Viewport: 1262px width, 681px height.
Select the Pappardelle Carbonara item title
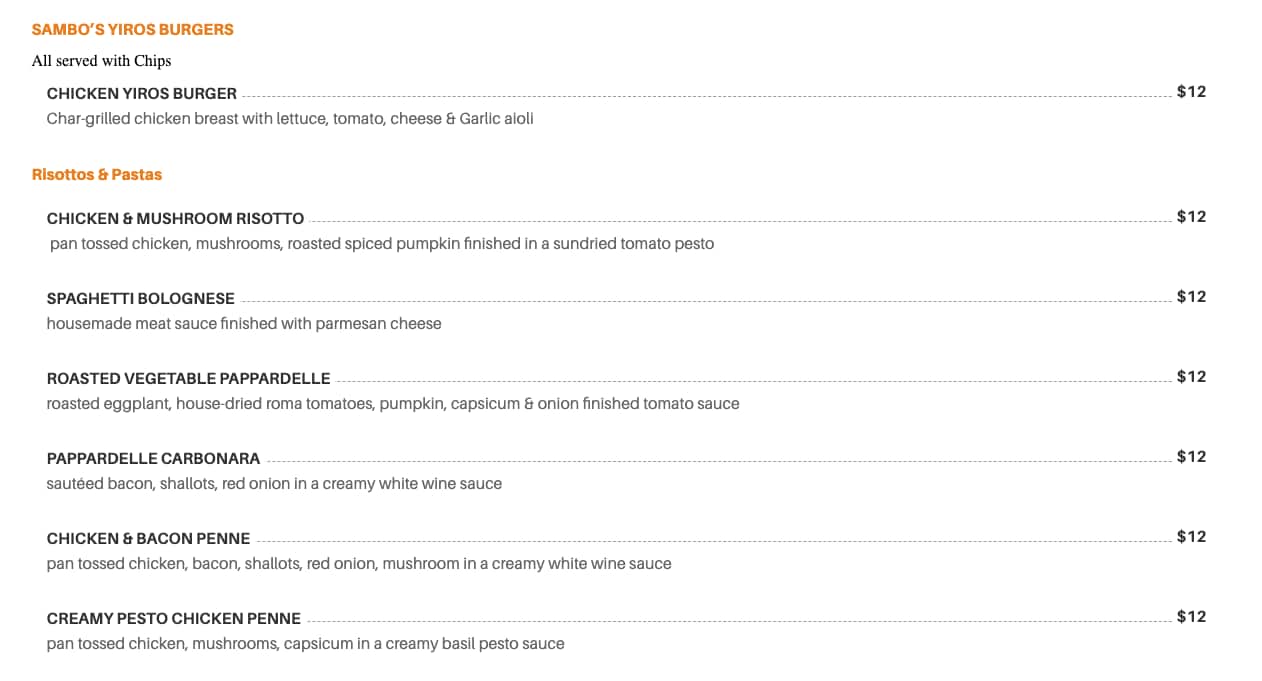[153, 459]
